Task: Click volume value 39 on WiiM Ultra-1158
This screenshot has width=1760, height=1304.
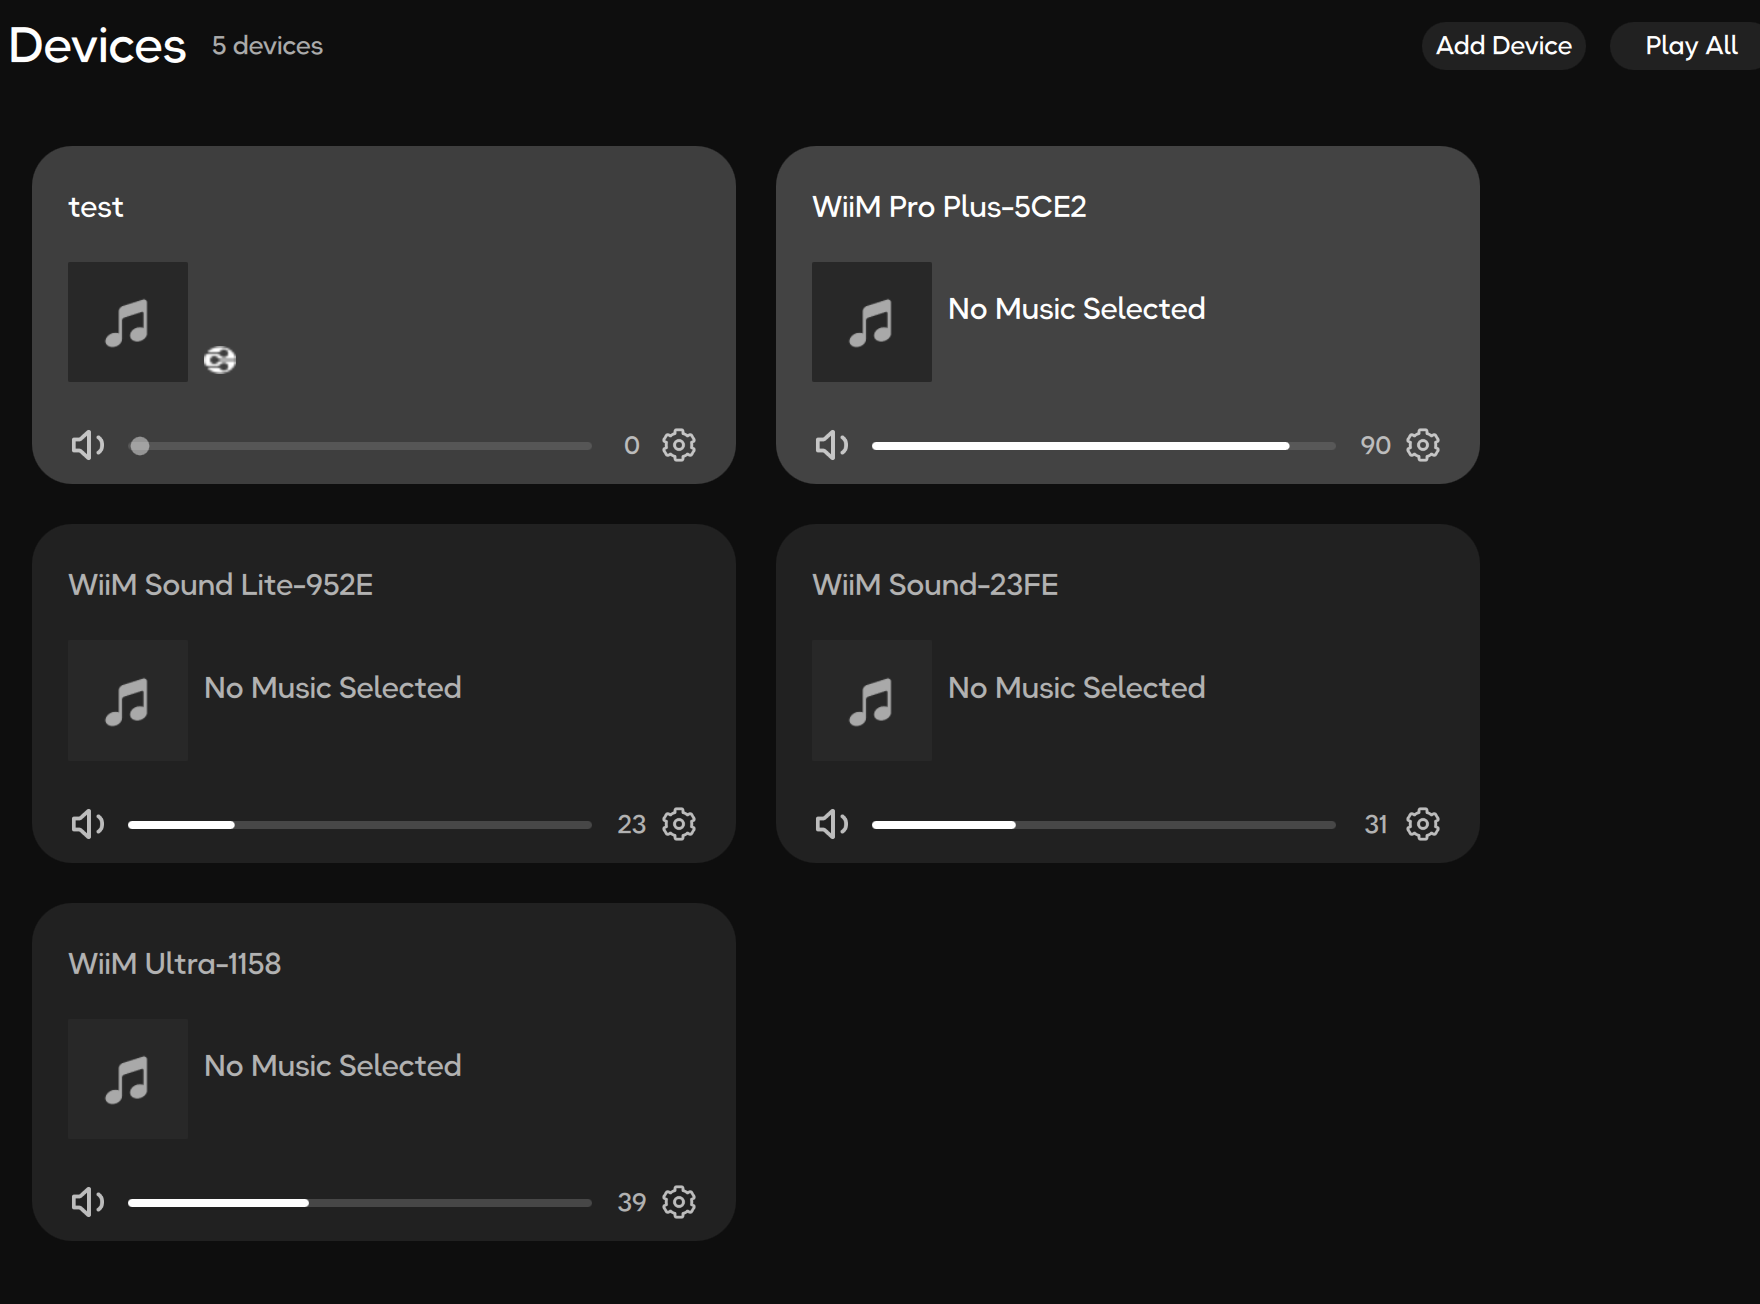Action: coord(631,1203)
